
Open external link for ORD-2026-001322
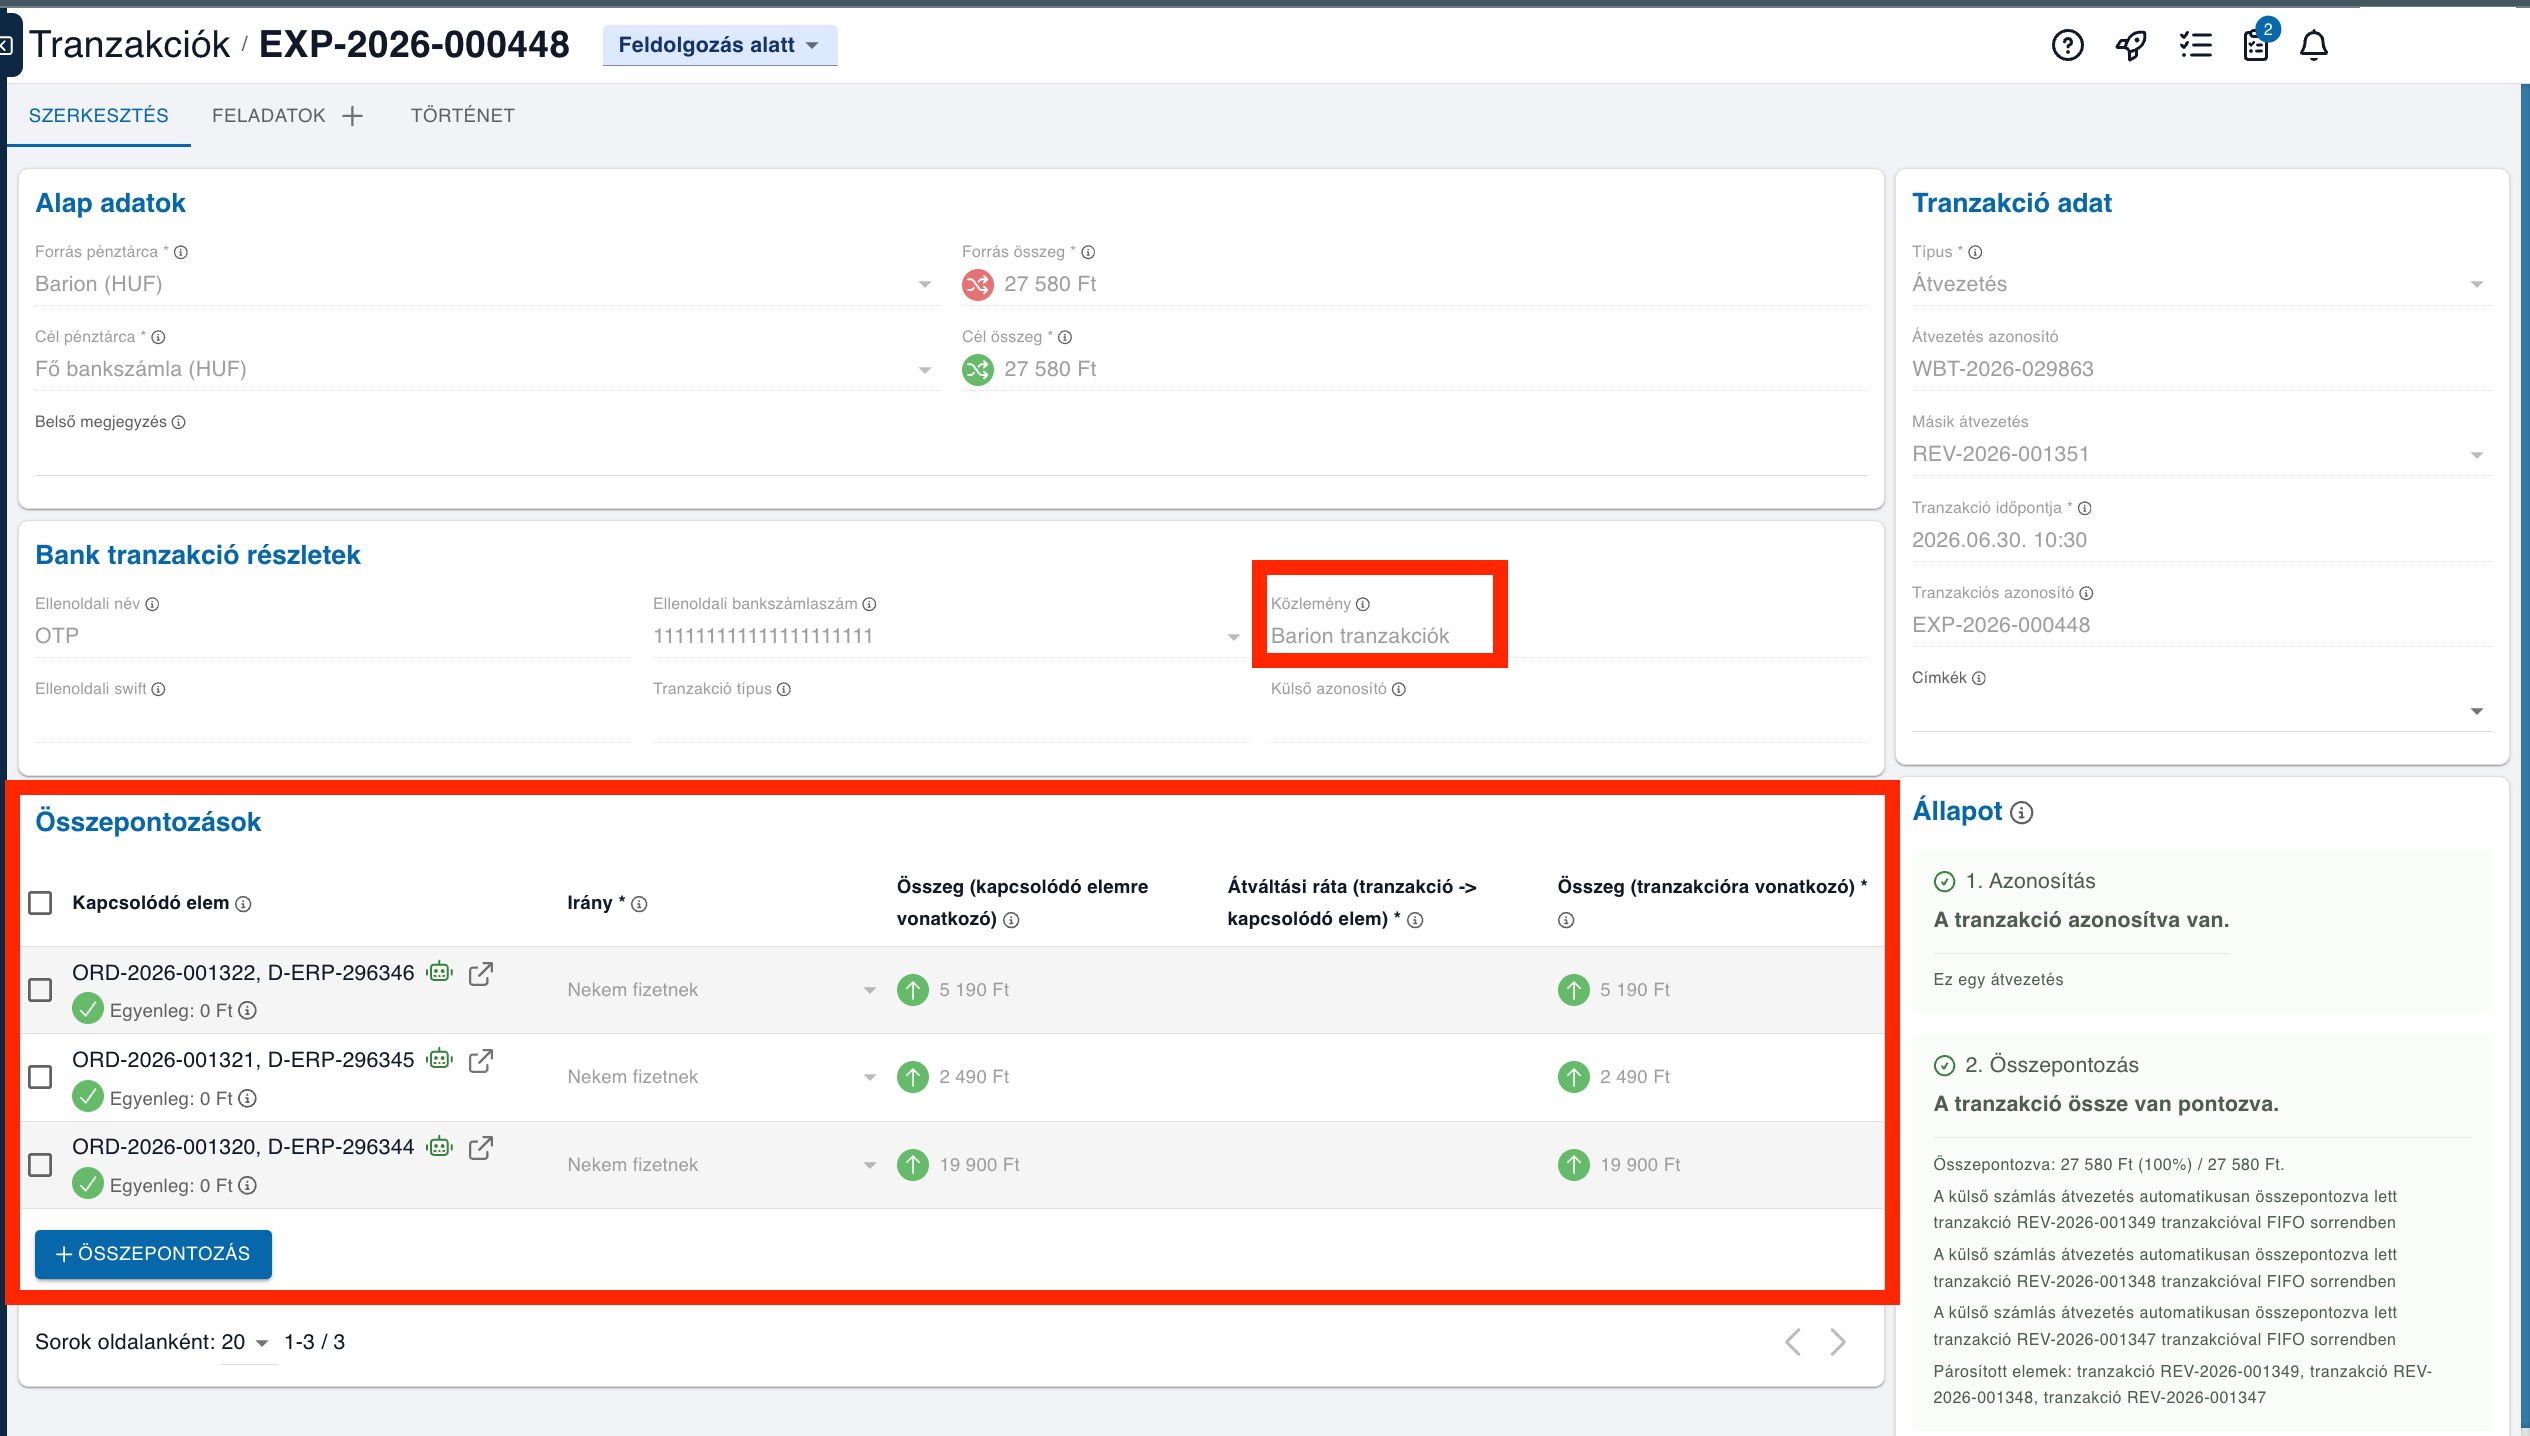[481, 973]
